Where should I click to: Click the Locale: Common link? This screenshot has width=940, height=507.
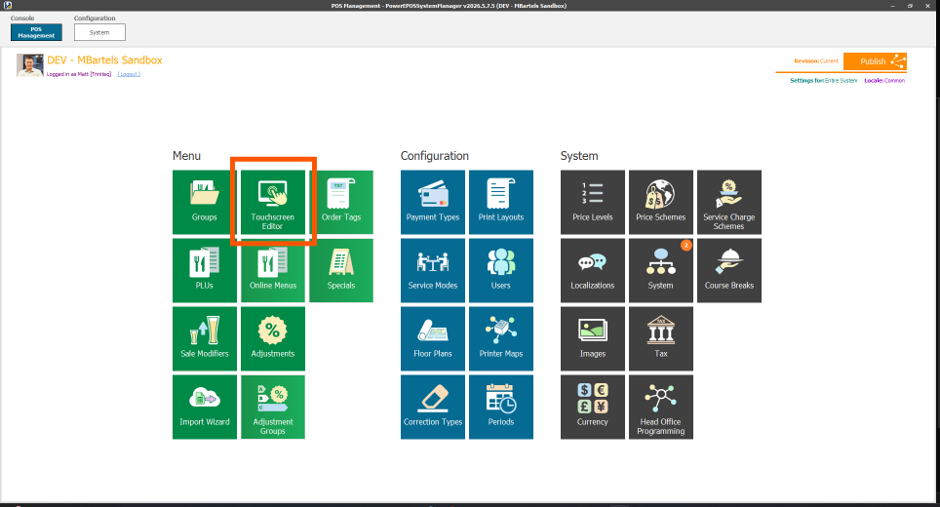[884, 80]
